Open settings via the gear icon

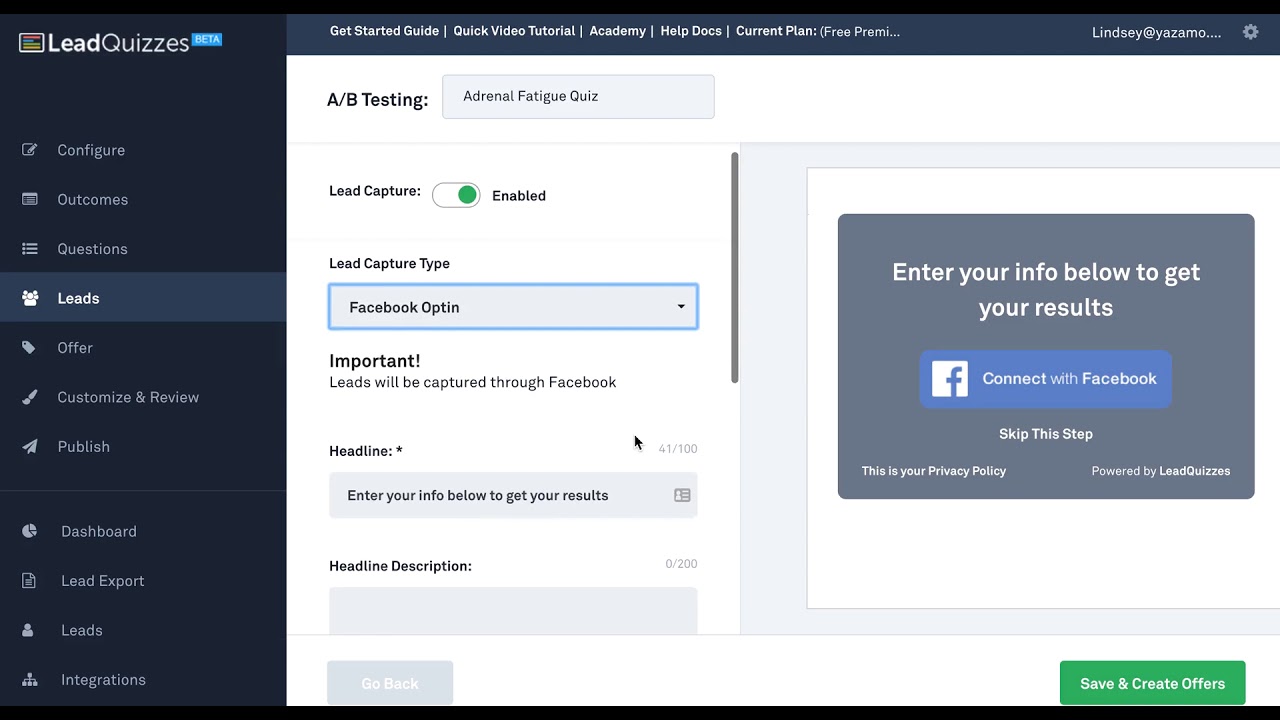(1250, 32)
